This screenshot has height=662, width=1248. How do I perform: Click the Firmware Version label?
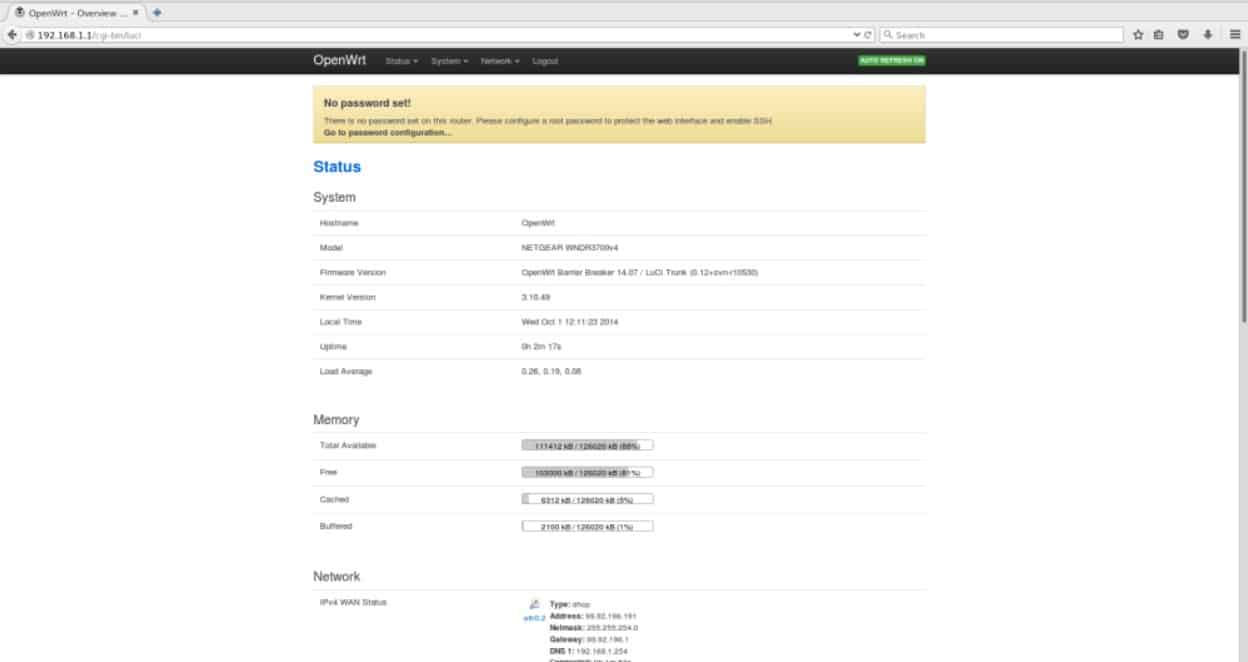coord(352,272)
